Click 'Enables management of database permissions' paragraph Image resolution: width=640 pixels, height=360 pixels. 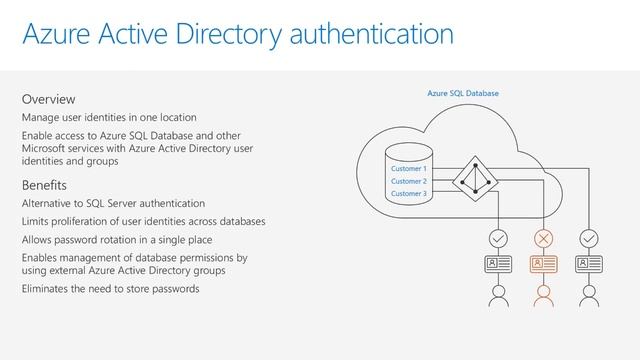tap(135, 264)
